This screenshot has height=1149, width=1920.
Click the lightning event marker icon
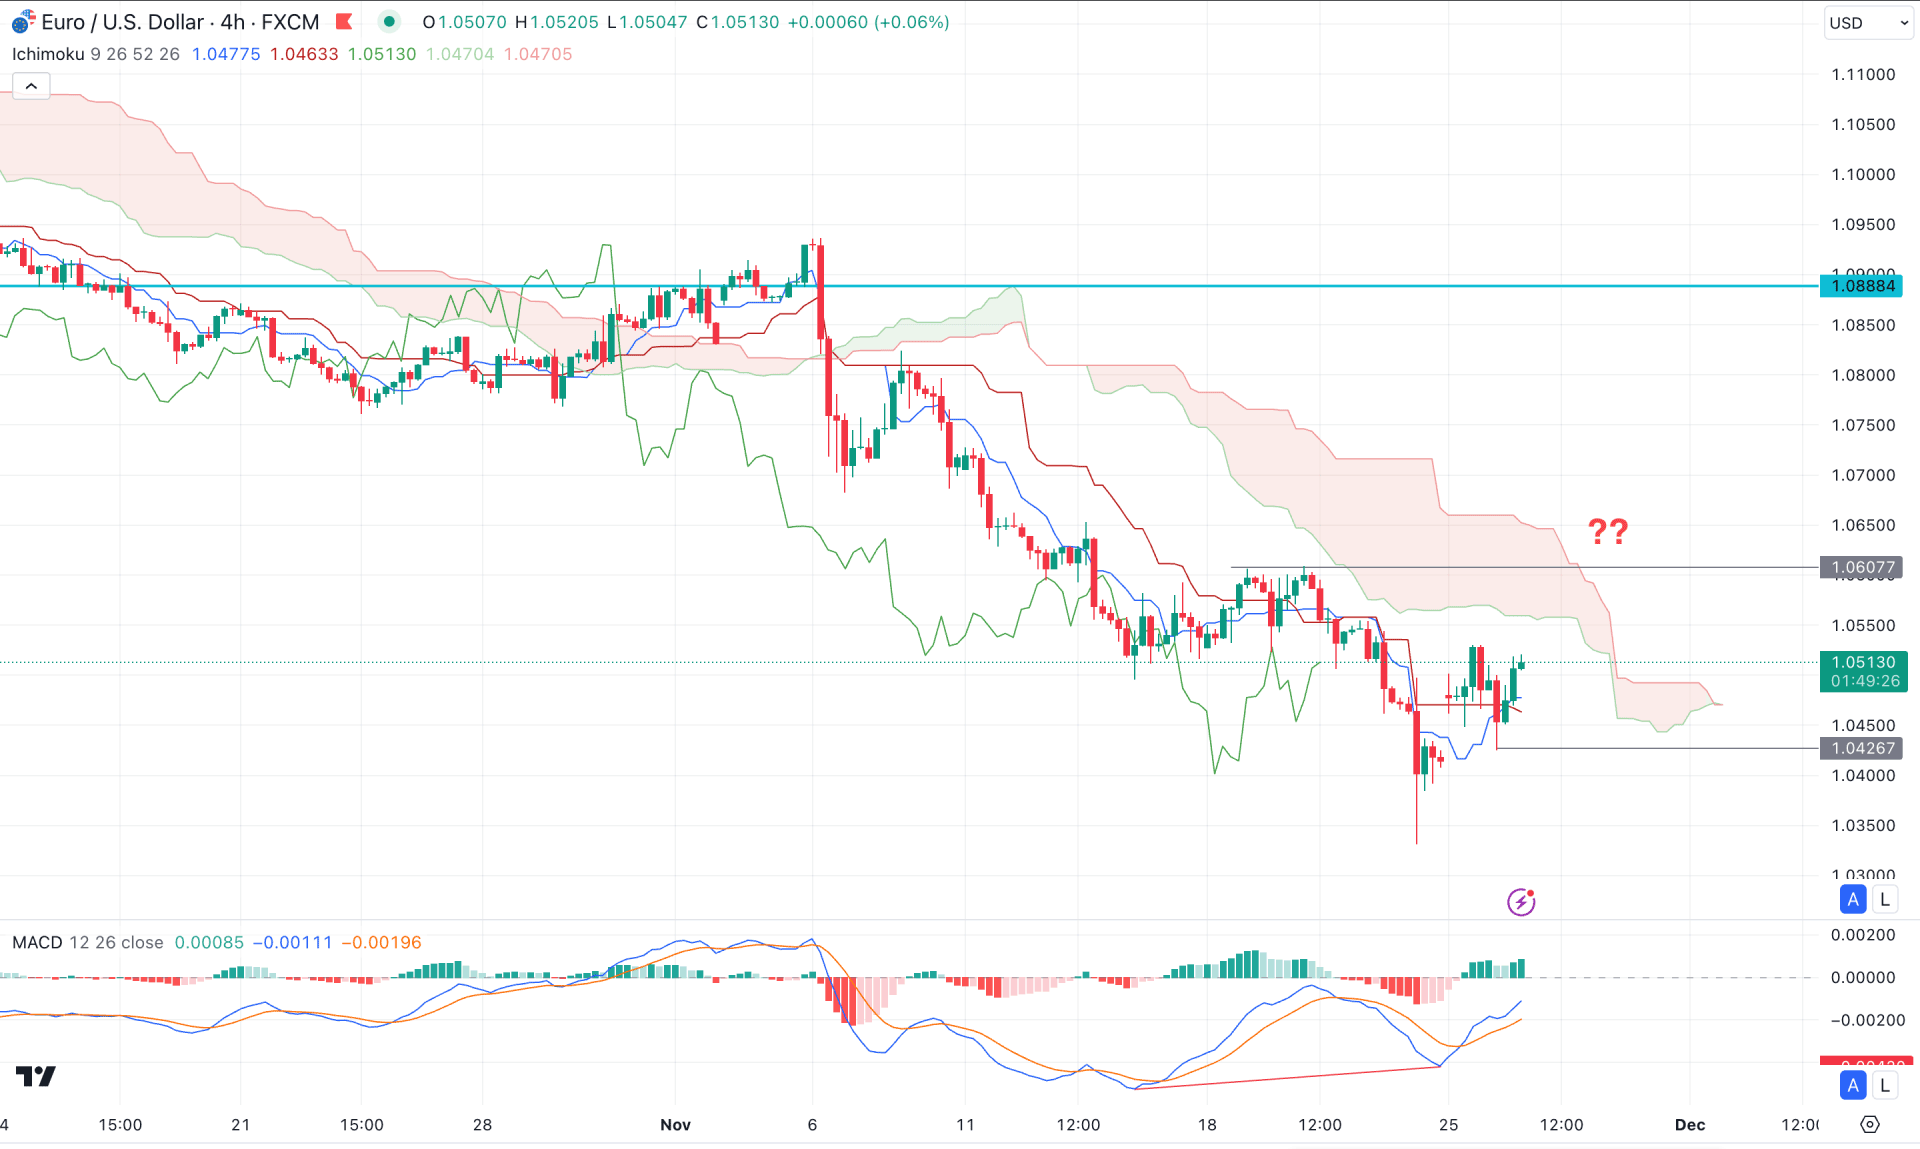[1521, 902]
